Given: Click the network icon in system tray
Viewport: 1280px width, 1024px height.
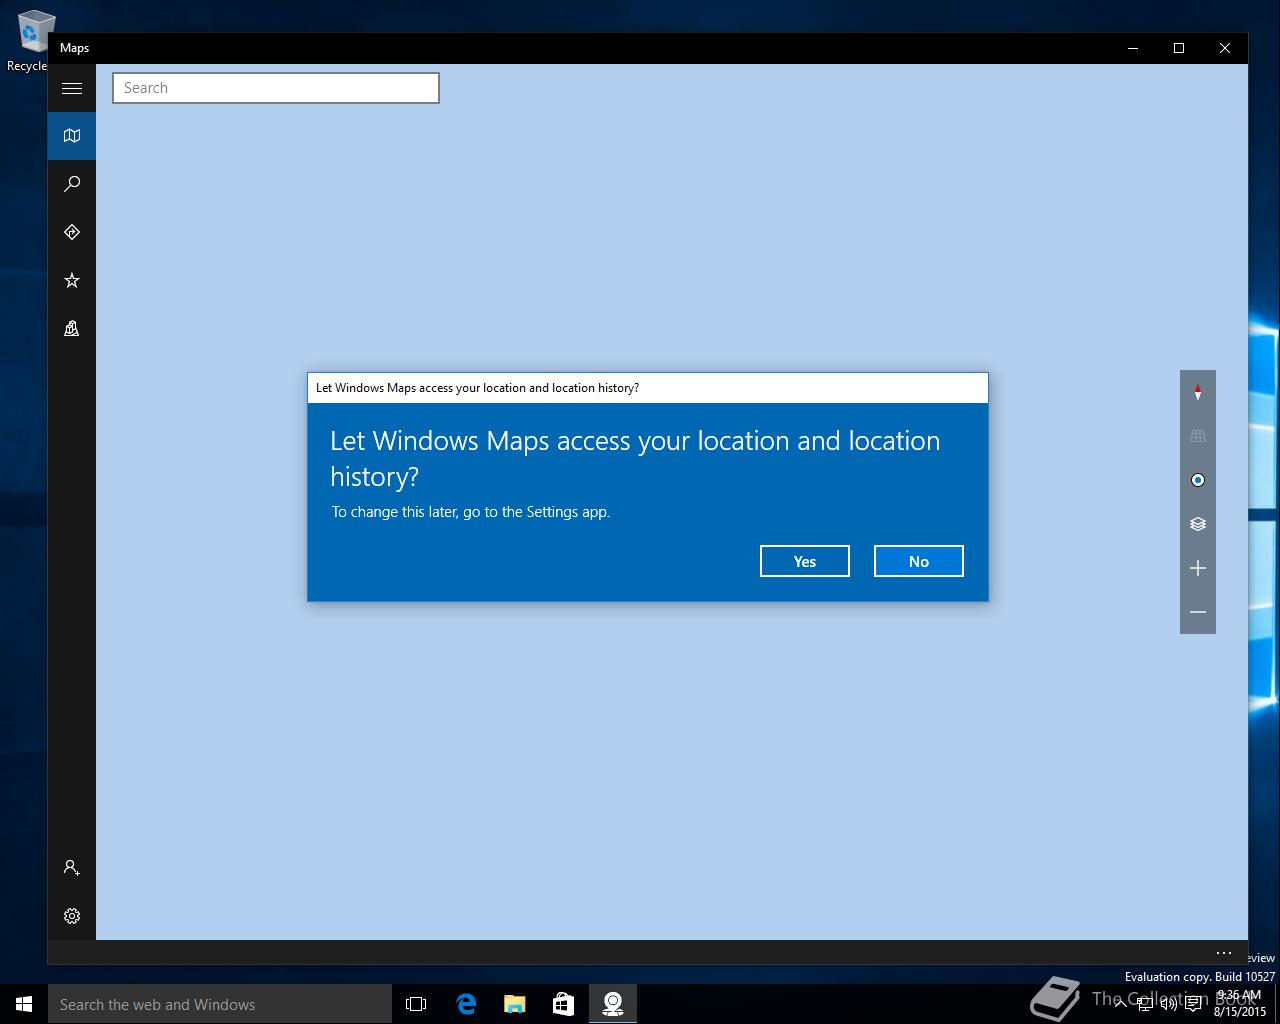Looking at the screenshot, I should click(1145, 1004).
